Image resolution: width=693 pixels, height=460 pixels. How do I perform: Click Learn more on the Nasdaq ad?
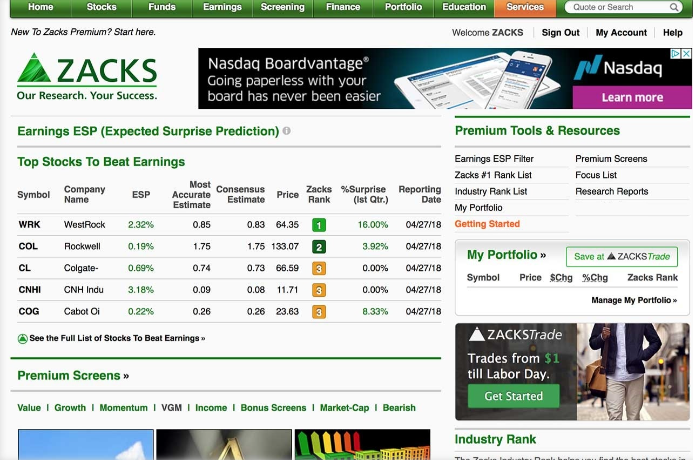pyautogui.click(x=632, y=97)
